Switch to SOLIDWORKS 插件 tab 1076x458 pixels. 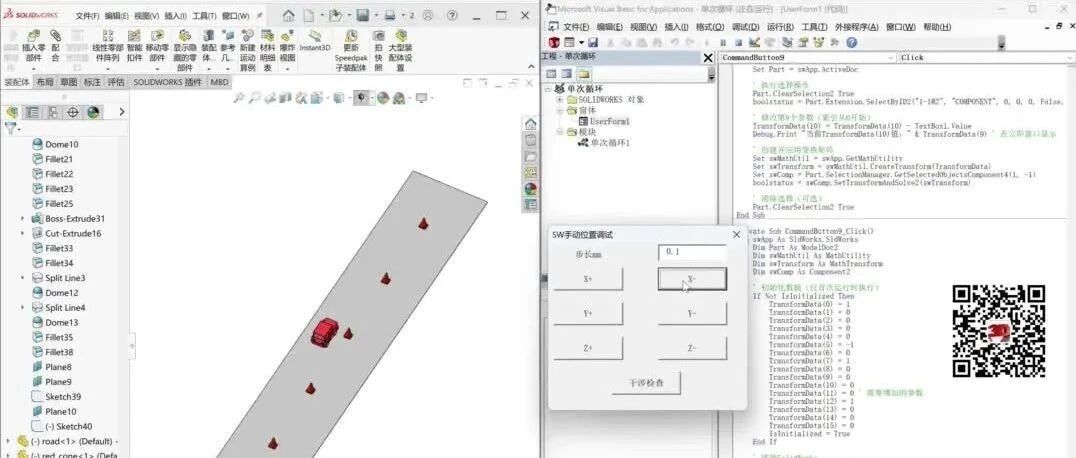[167, 82]
